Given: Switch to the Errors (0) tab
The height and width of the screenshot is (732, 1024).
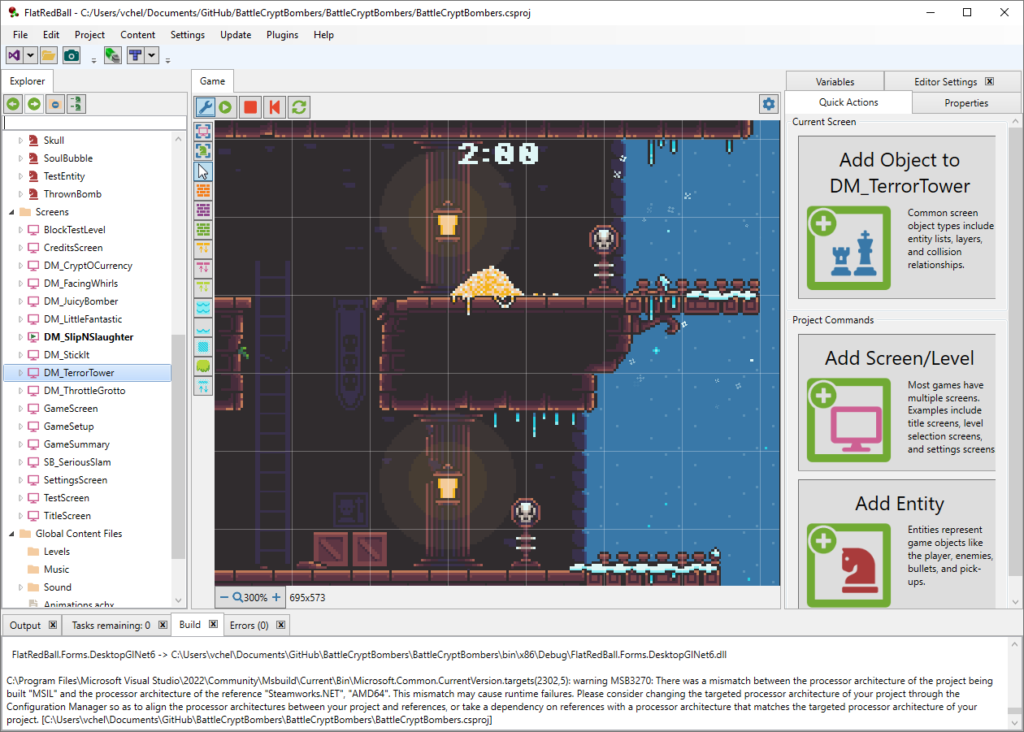Looking at the screenshot, I should coord(248,624).
